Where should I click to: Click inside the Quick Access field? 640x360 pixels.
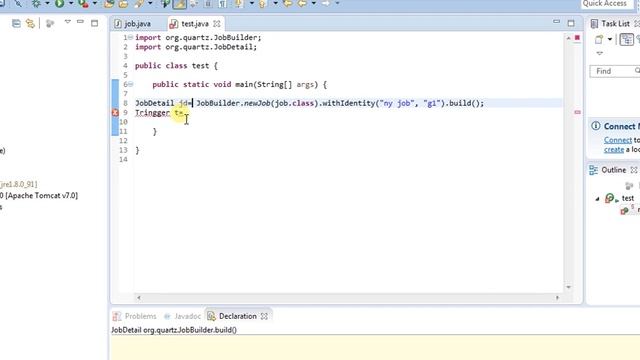pos(606,4)
